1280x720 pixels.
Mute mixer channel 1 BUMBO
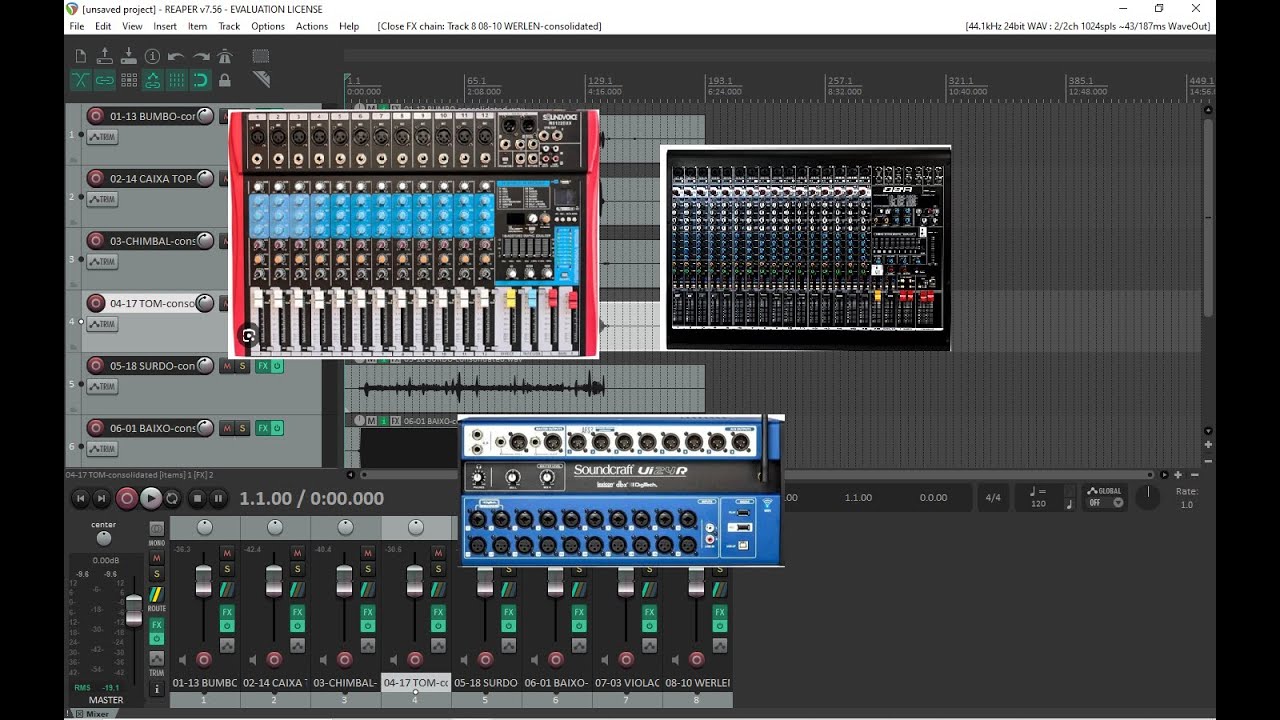[227, 553]
